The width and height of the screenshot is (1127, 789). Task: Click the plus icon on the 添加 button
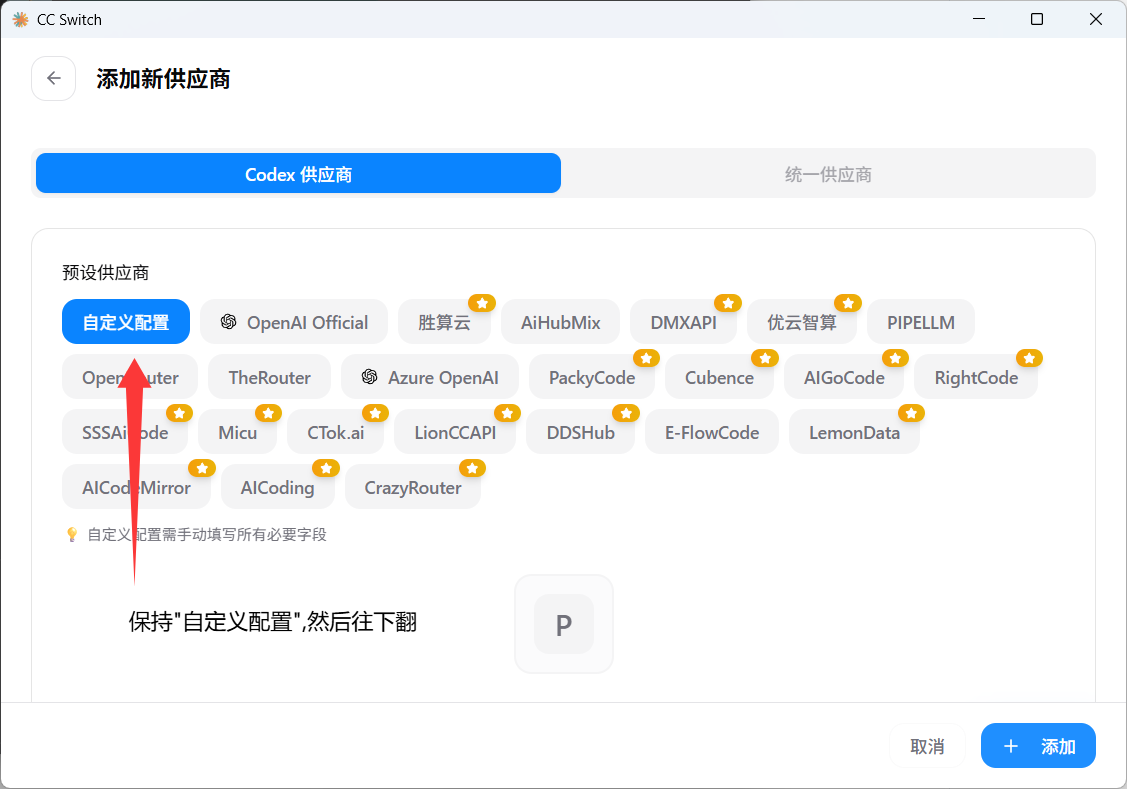coord(1010,746)
